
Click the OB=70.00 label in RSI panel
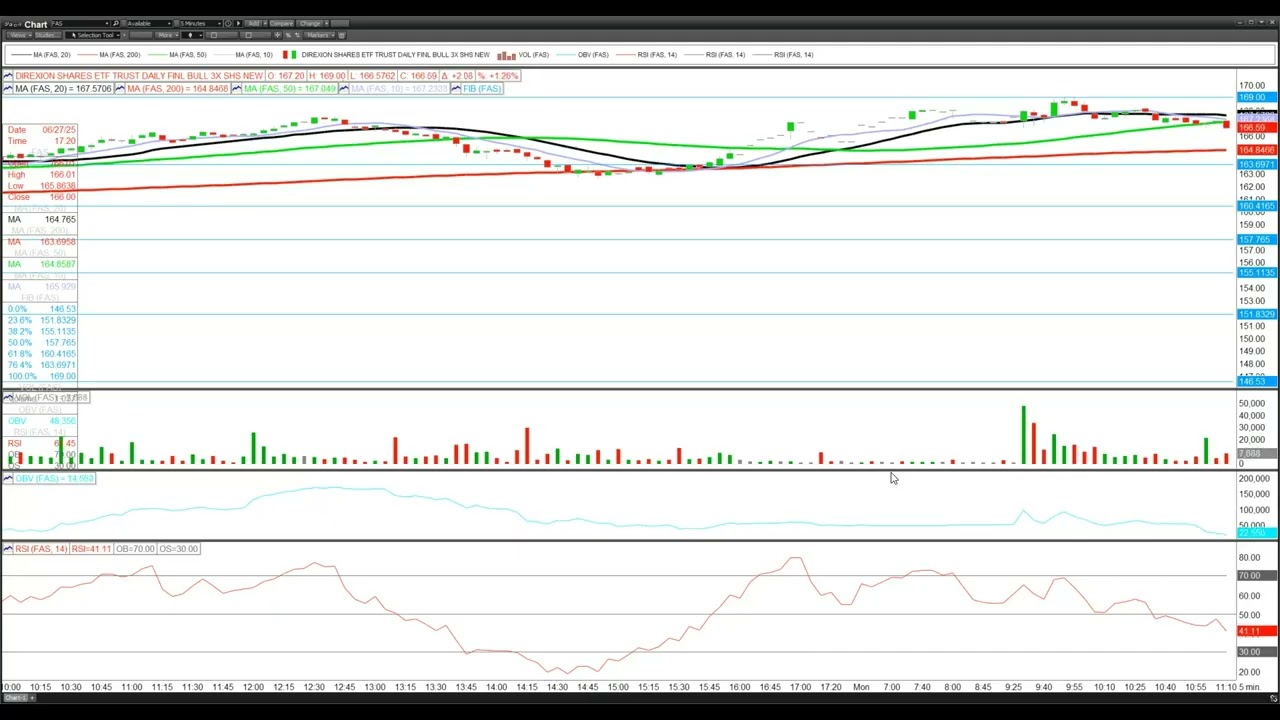coord(135,549)
